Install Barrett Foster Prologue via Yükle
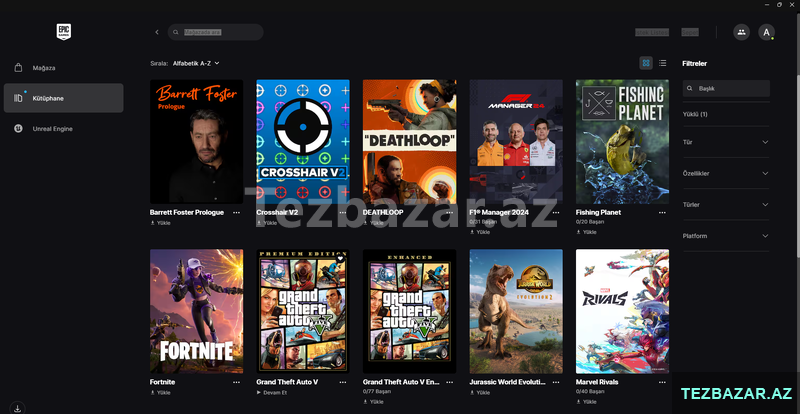The image size is (800, 414). click(x=161, y=223)
